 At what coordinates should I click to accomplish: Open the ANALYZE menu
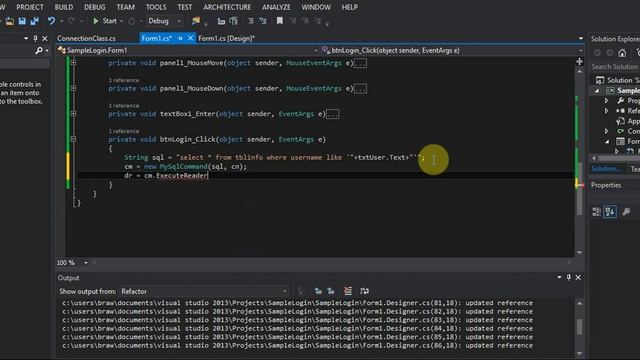click(276, 7)
